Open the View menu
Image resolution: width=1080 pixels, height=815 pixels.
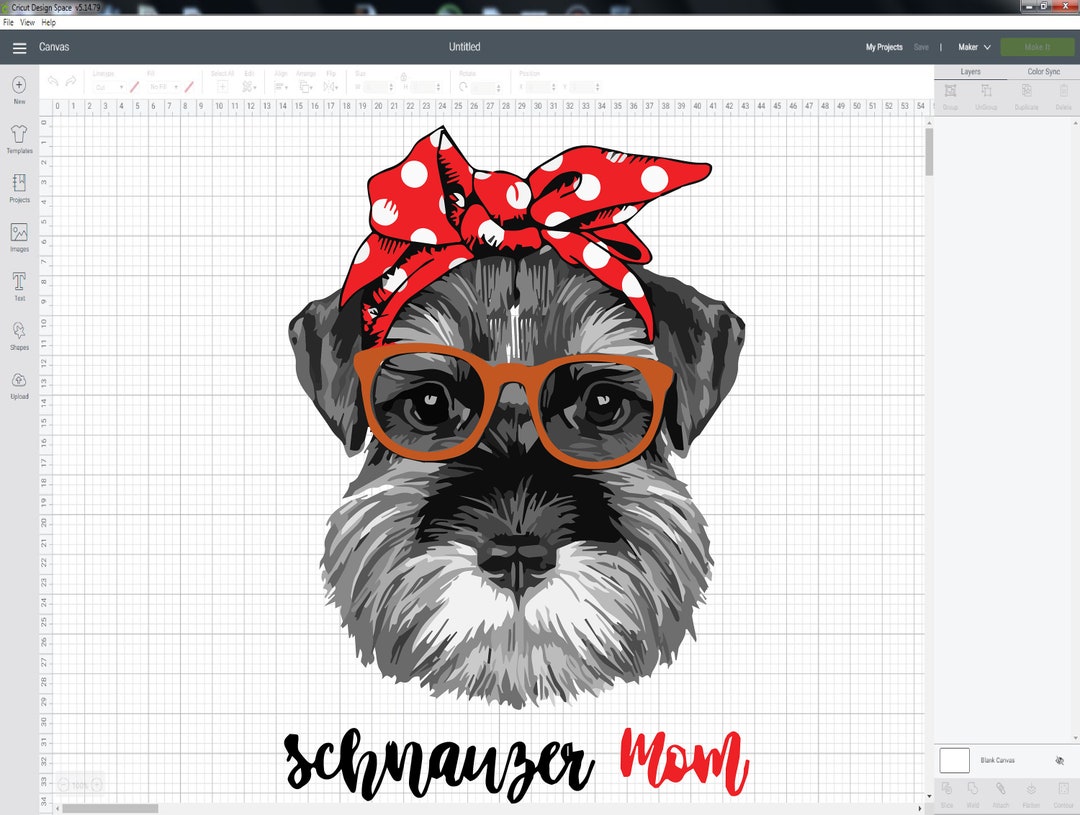click(27, 22)
